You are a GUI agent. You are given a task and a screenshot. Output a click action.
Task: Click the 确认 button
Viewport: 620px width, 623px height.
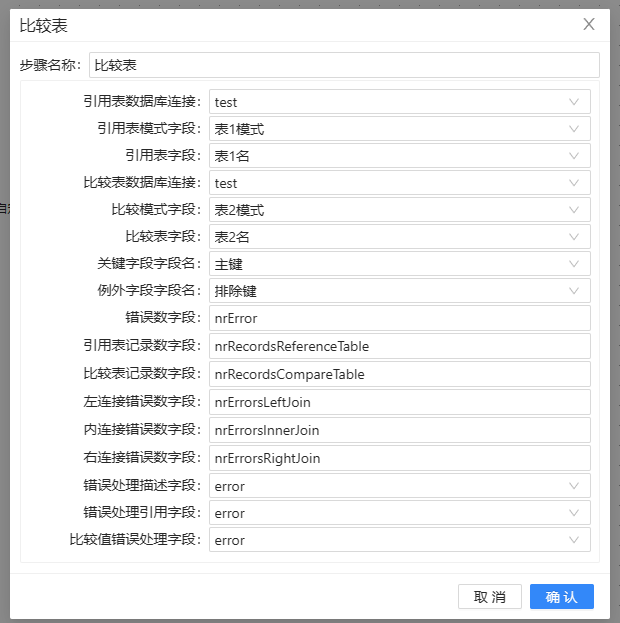(x=561, y=596)
